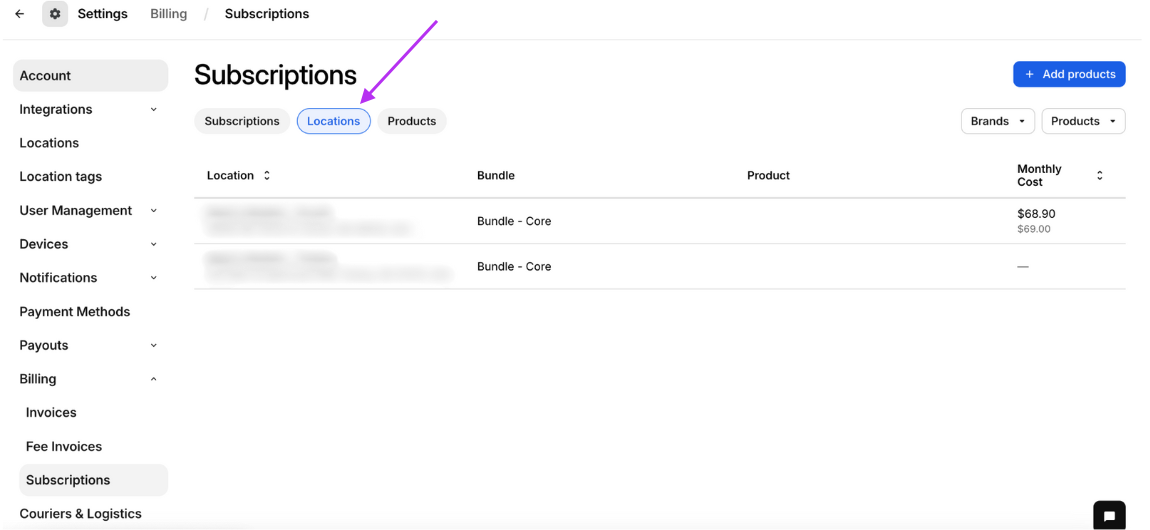Open Couriers & Logistics in the sidebar
The width and height of the screenshot is (1150, 530).
pos(81,514)
